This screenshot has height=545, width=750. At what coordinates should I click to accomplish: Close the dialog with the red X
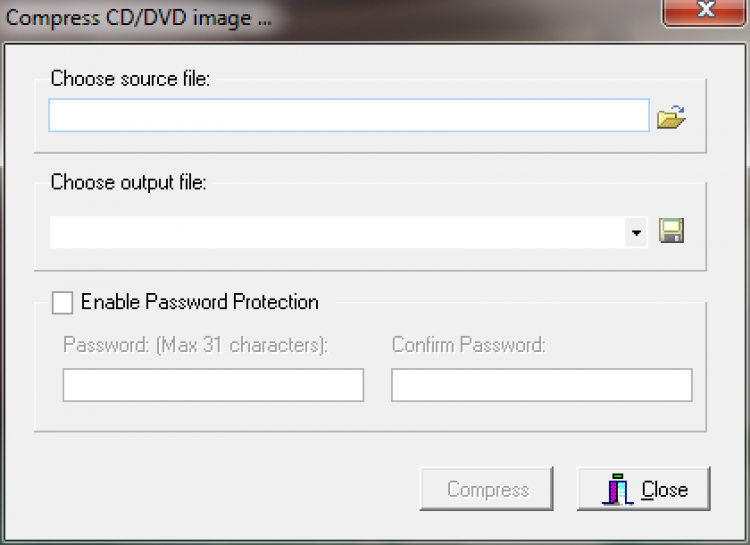705,10
